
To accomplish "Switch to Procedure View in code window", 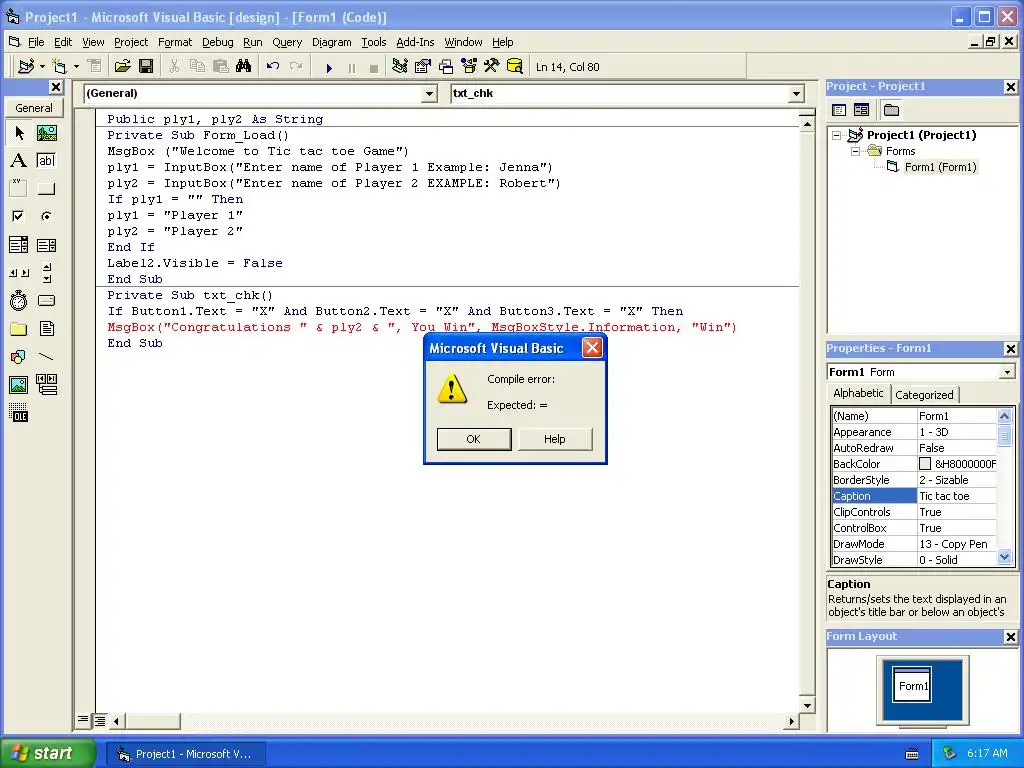I will pos(83,720).
